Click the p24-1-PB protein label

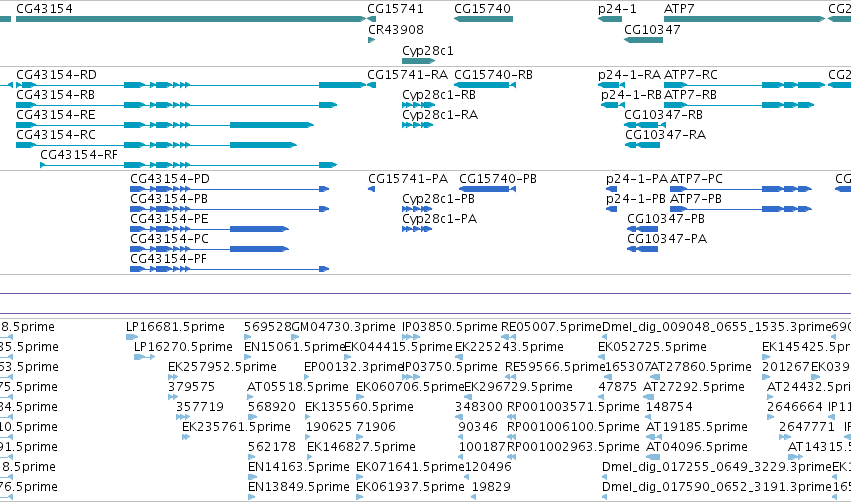636,199
